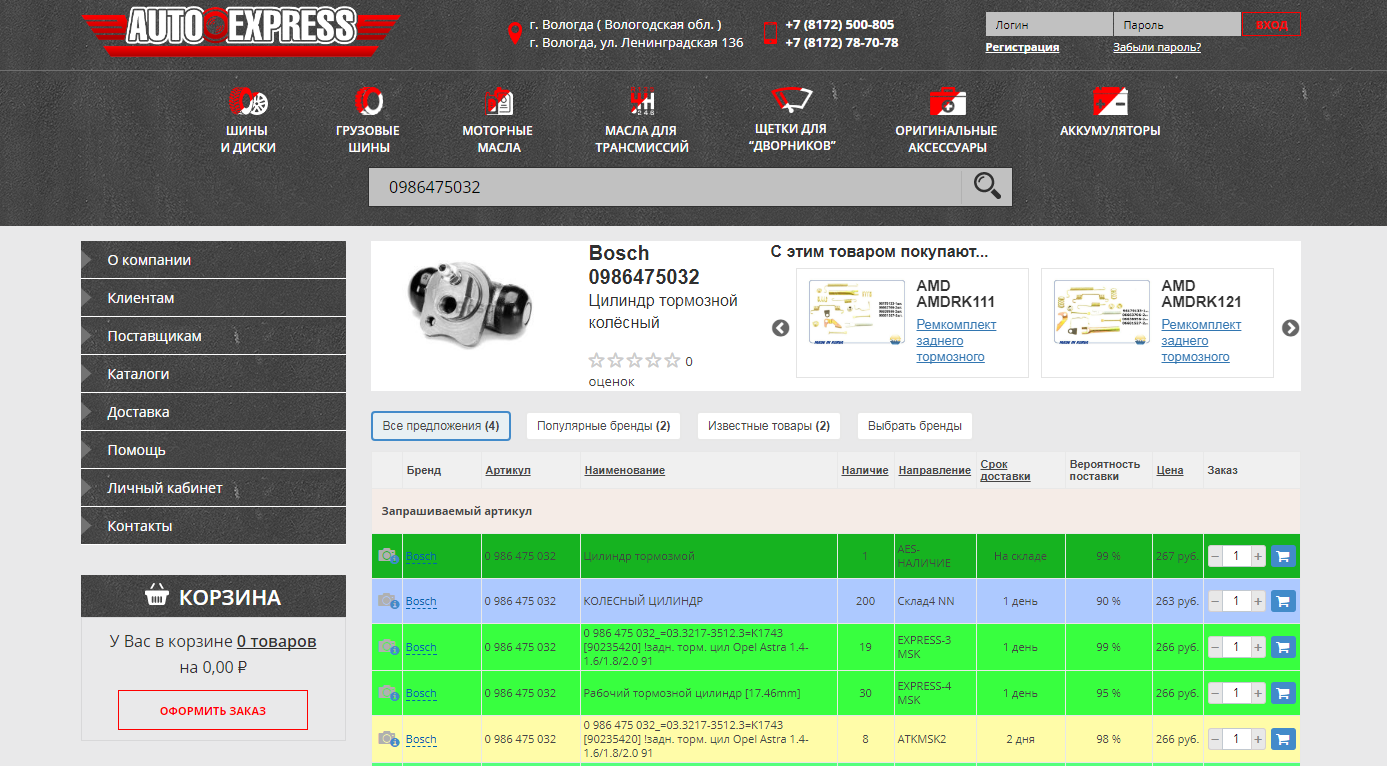Click the phone icon in header

pyautogui.click(x=770, y=33)
